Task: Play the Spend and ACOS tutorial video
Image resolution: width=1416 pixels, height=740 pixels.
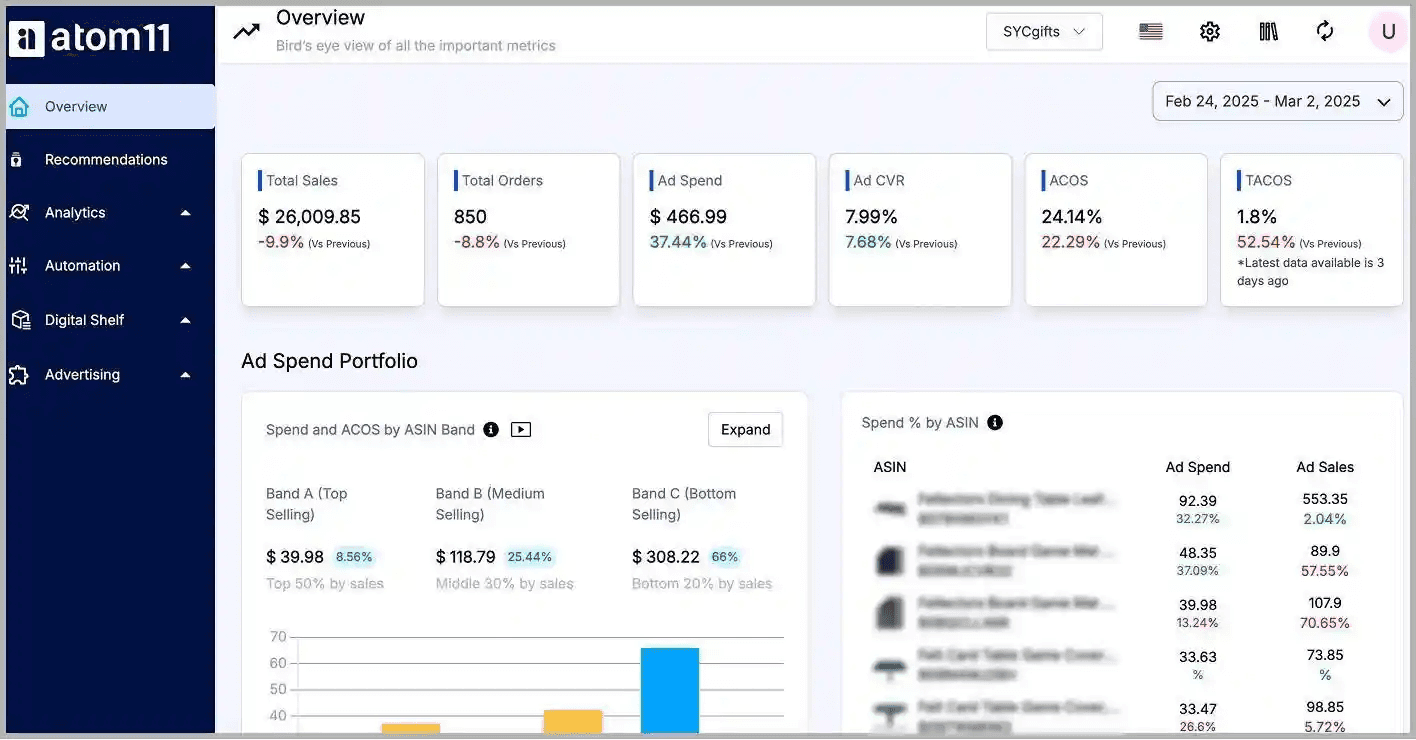Action: [x=520, y=428]
